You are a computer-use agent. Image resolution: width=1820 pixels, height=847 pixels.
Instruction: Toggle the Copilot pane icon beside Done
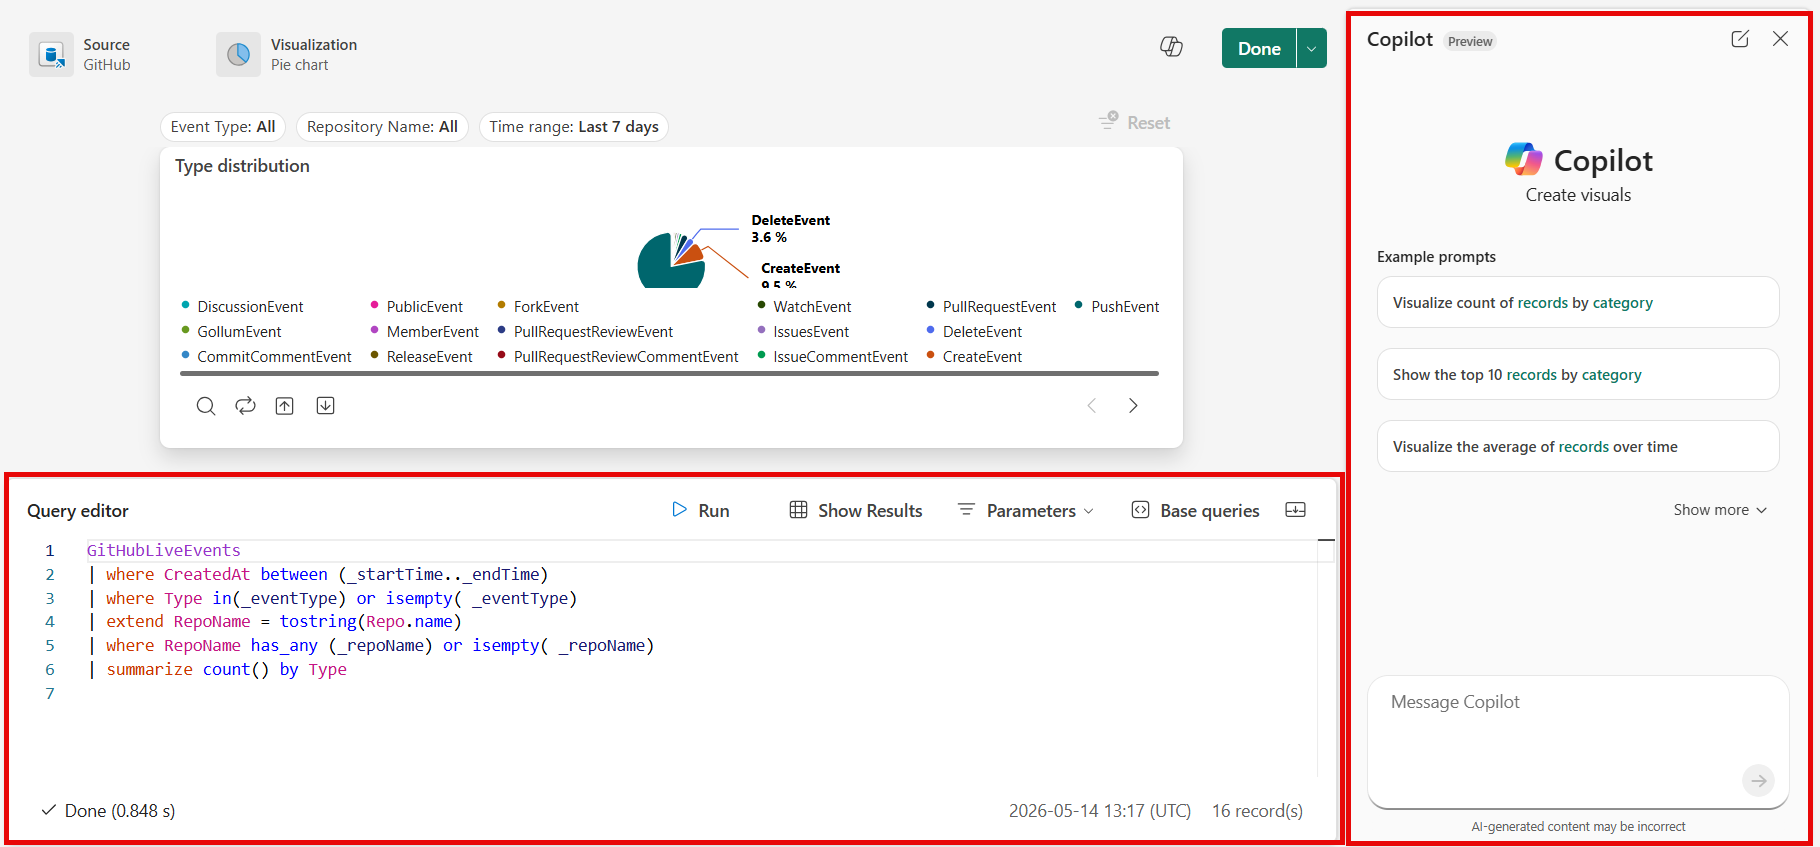1171,47
